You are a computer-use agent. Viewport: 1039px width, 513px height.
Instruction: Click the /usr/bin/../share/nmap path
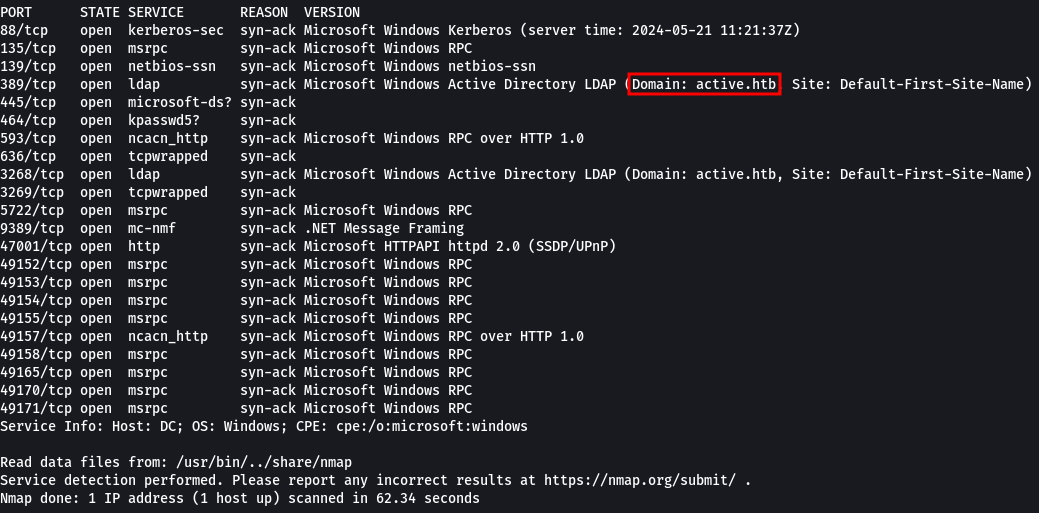click(264, 462)
